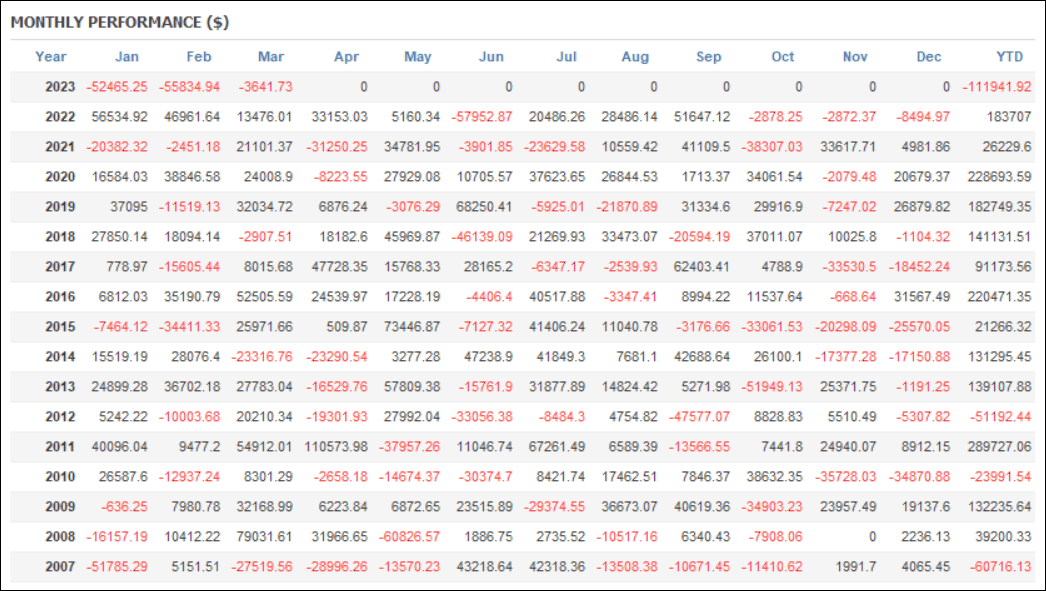Click October 2013 value -51949.13
The image size is (1046, 591).
click(x=772, y=387)
